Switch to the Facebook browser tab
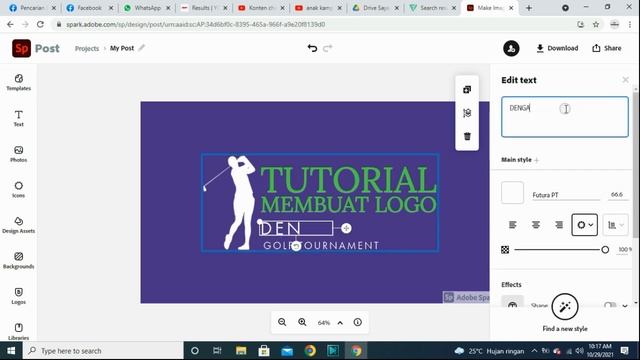 [x=89, y=8]
